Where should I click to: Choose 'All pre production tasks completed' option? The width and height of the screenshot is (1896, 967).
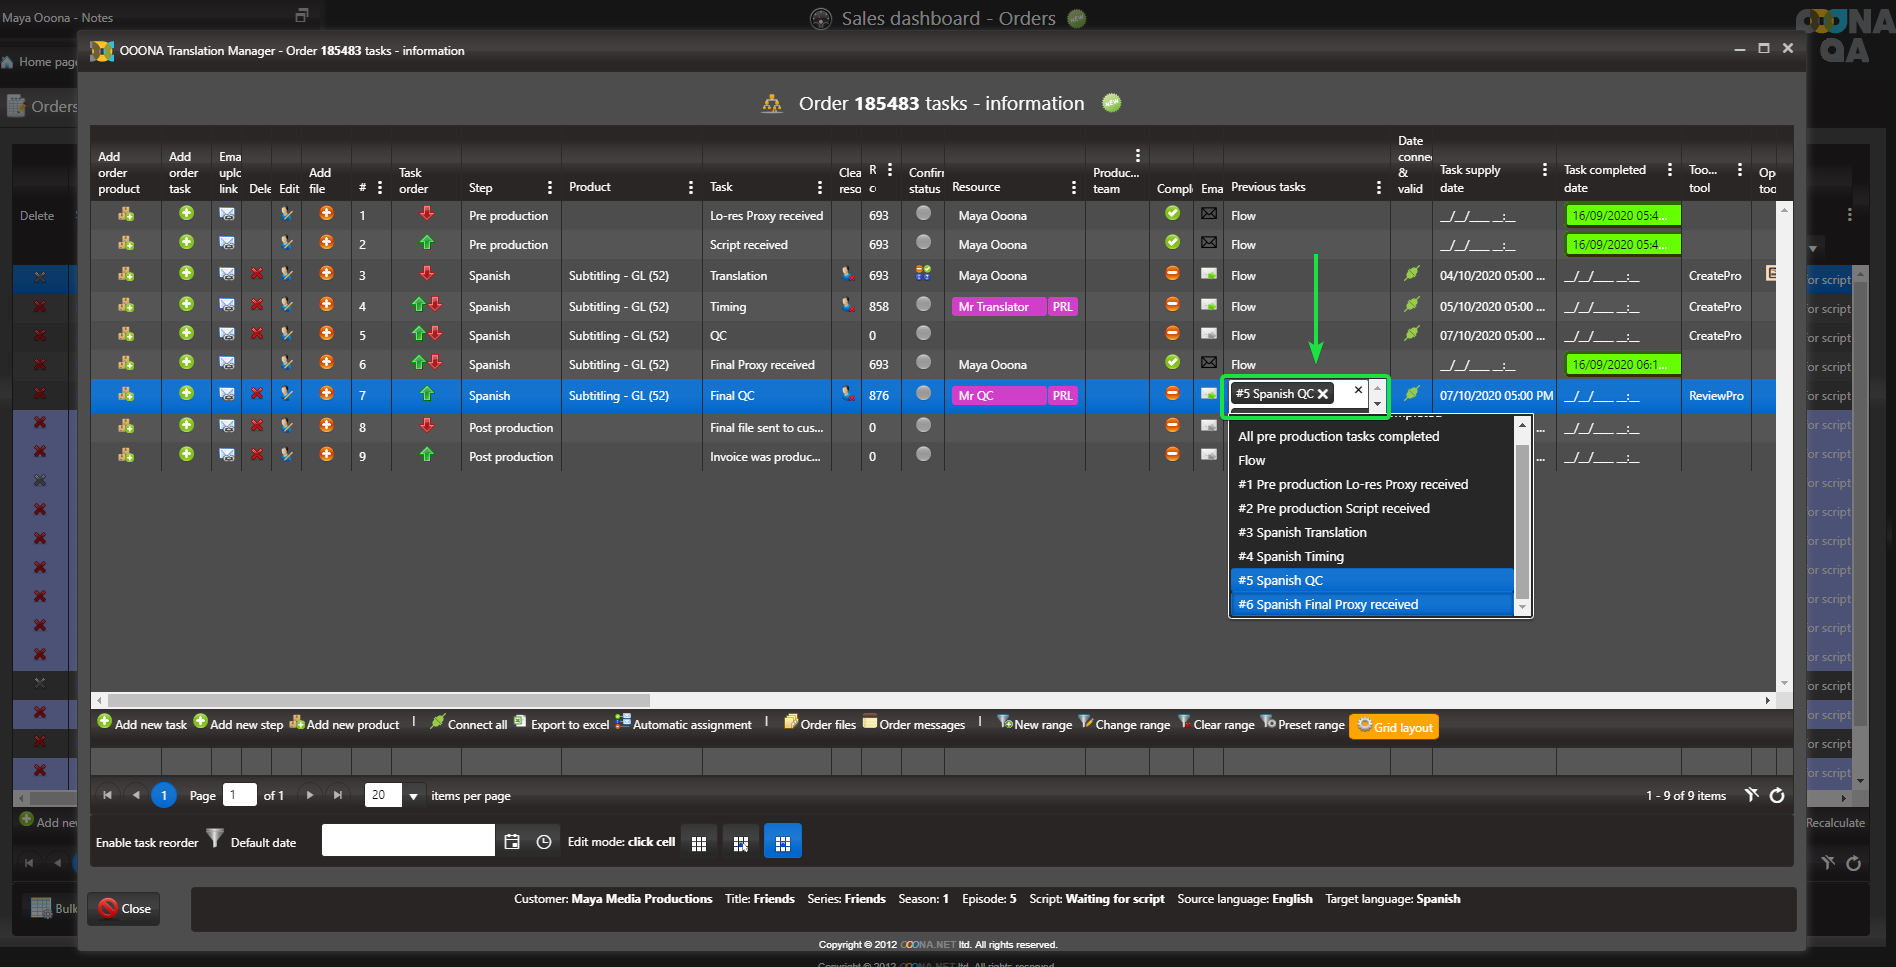pyautogui.click(x=1338, y=436)
